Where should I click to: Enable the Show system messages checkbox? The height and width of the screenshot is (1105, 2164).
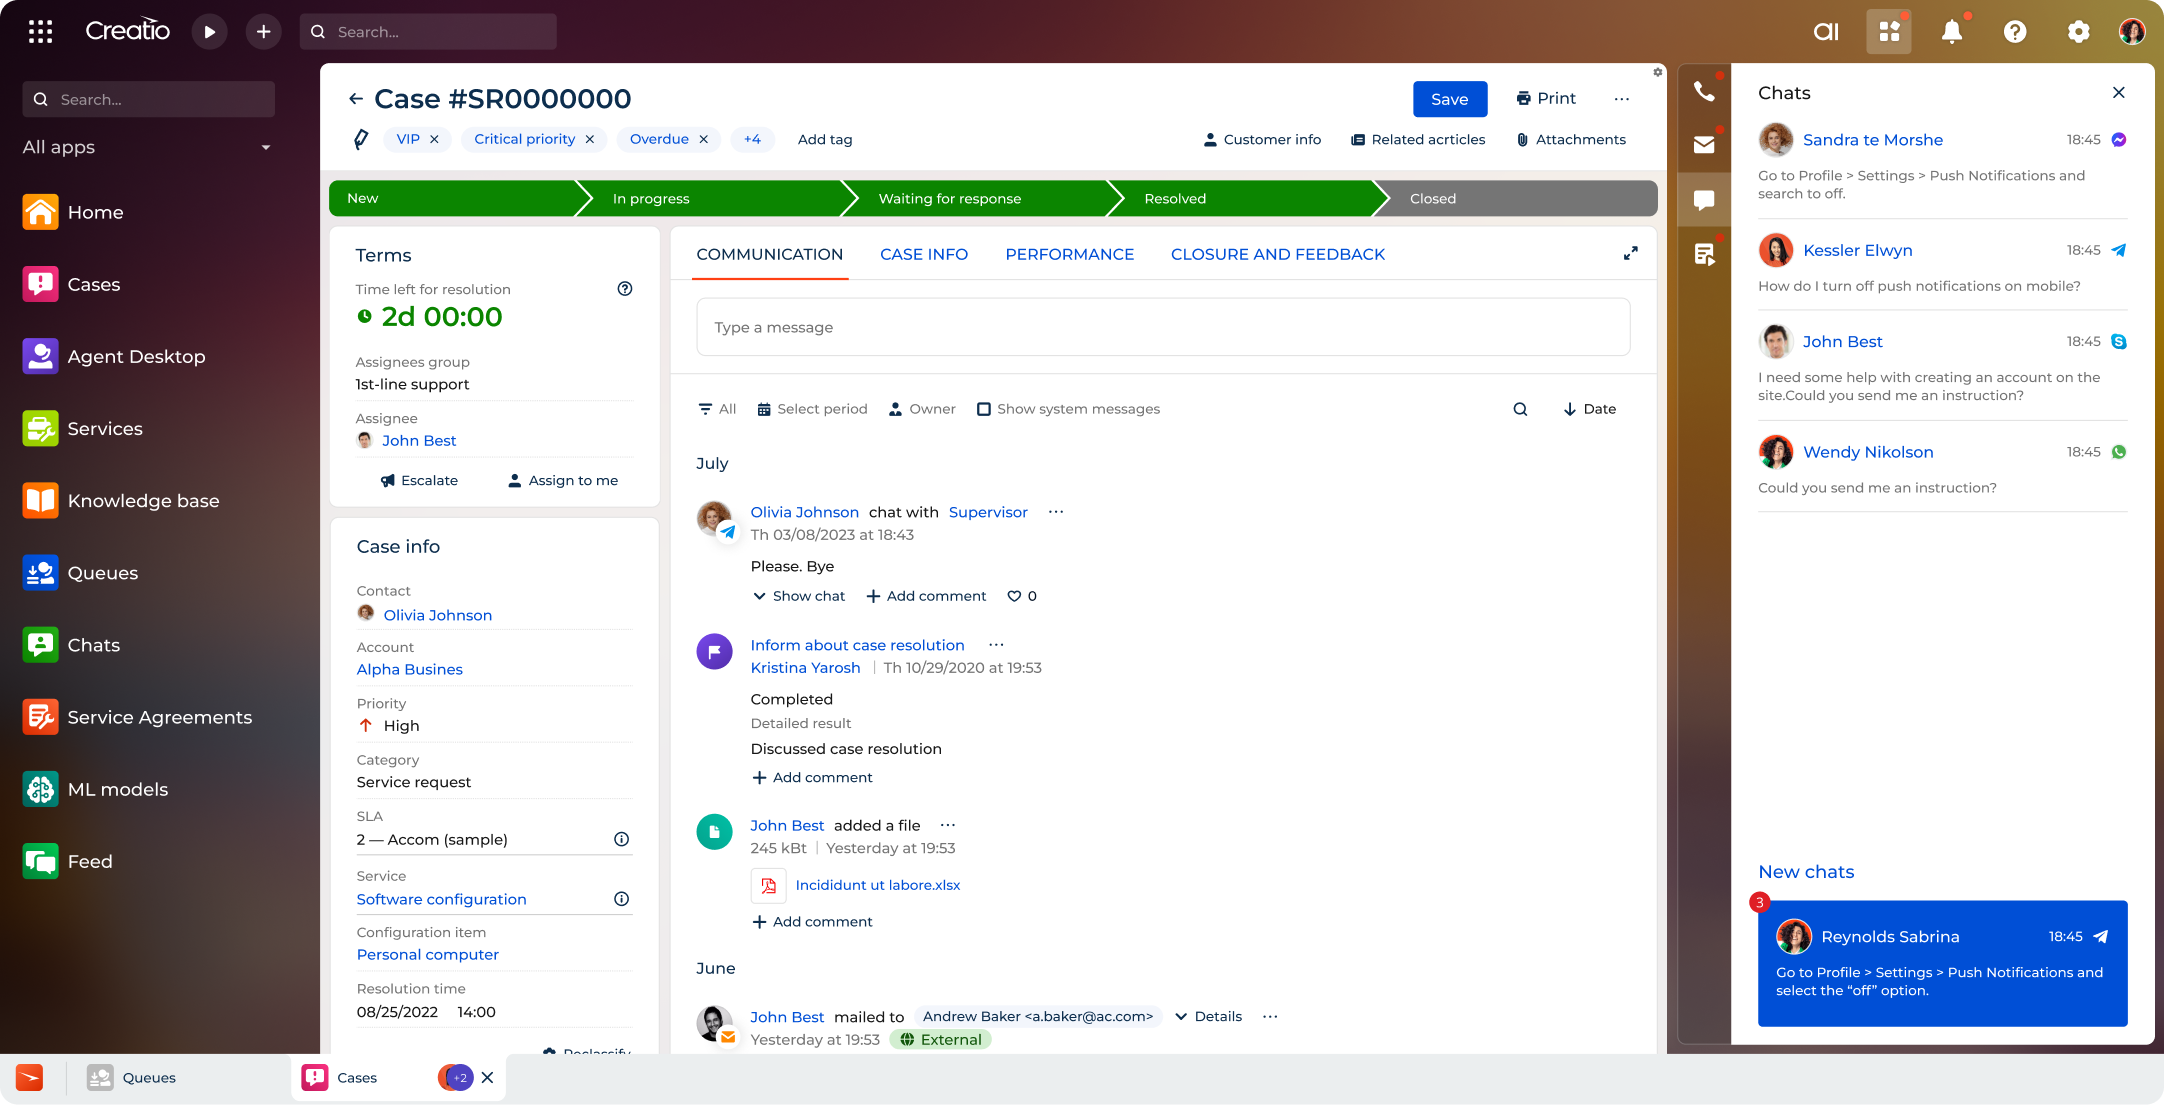click(x=984, y=409)
